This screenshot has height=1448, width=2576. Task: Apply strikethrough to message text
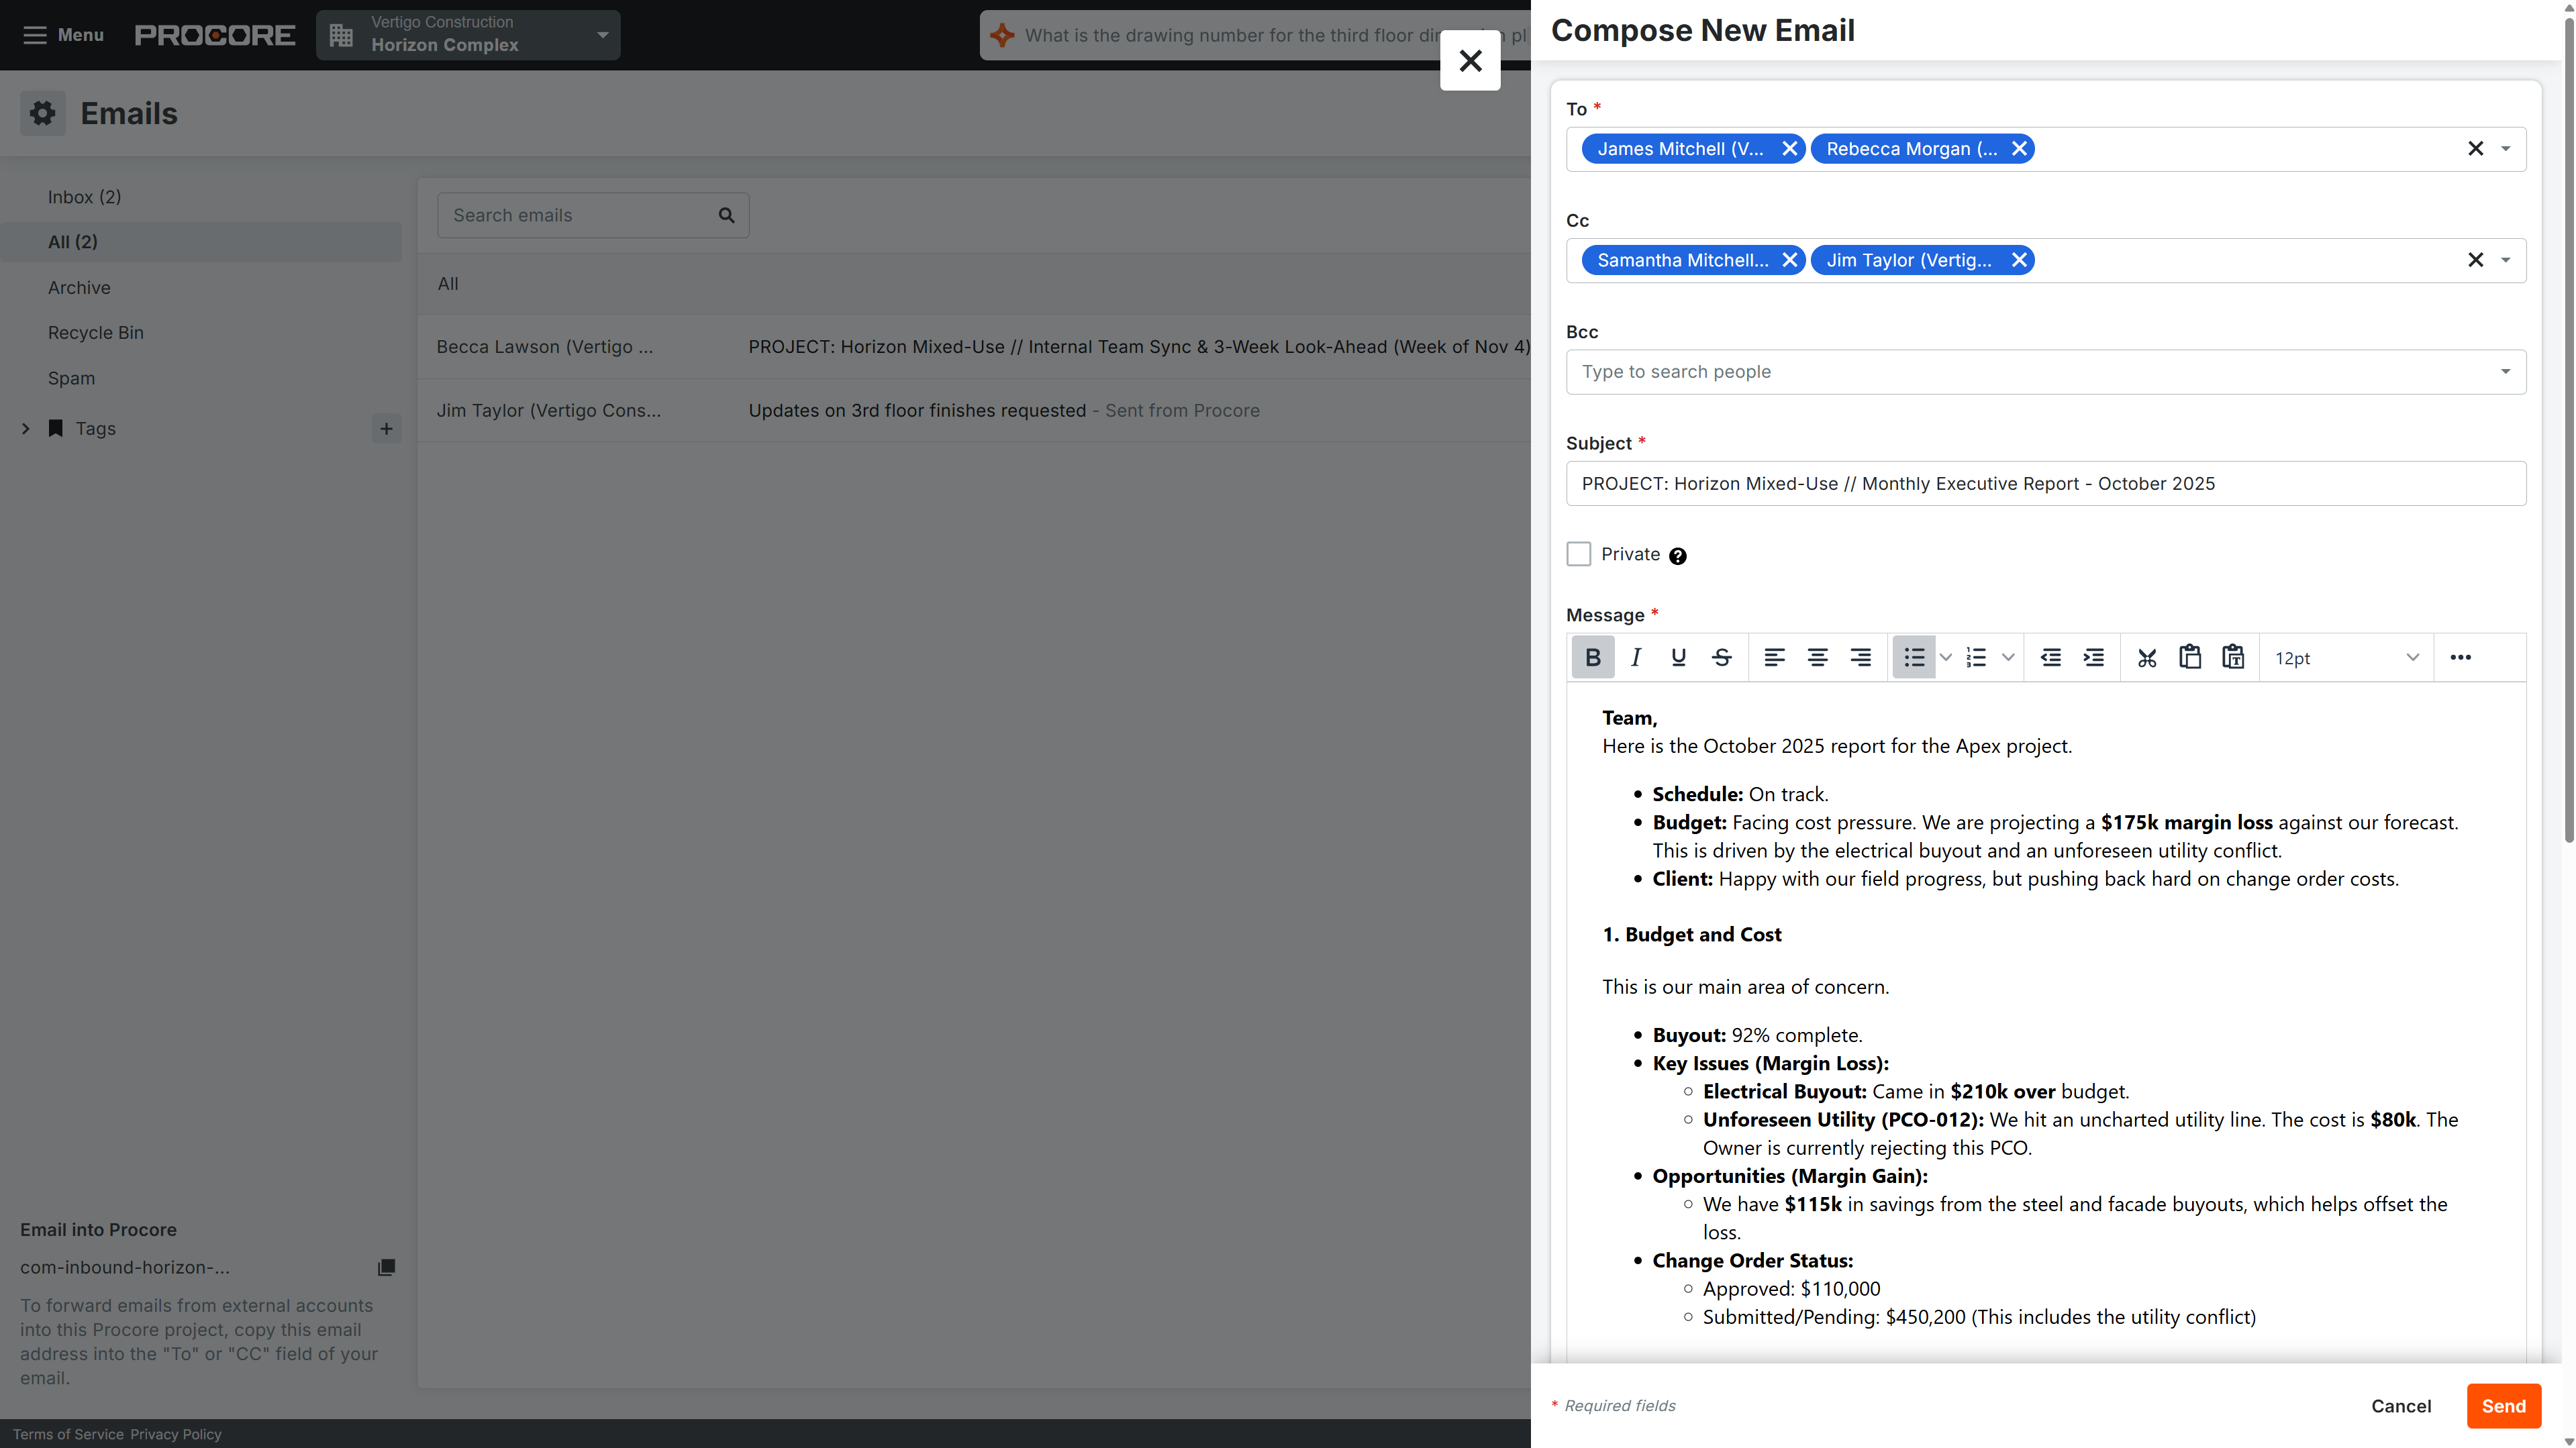pyautogui.click(x=1722, y=657)
